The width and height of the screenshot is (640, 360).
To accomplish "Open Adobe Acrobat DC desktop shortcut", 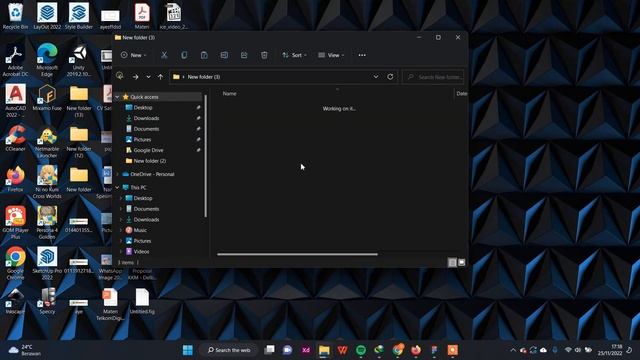I will pos(16,60).
